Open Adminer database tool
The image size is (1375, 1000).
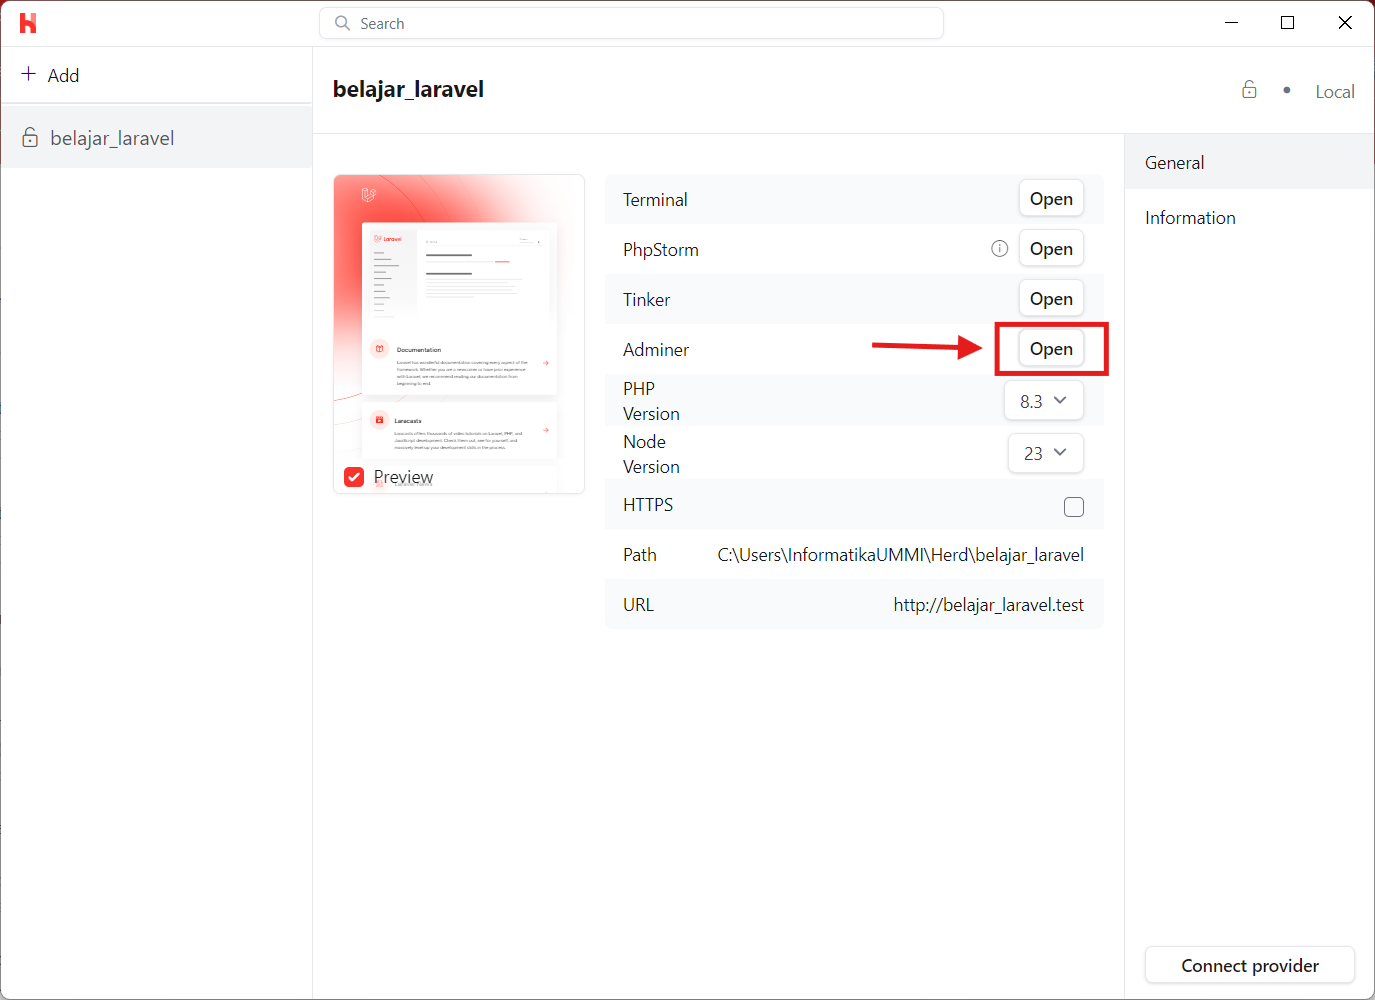point(1050,348)
